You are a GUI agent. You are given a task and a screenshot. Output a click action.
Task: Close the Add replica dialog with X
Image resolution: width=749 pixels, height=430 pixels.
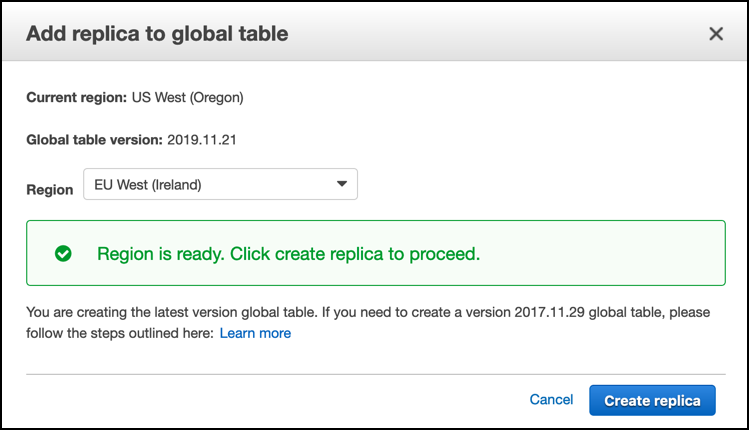coord(716,34)
